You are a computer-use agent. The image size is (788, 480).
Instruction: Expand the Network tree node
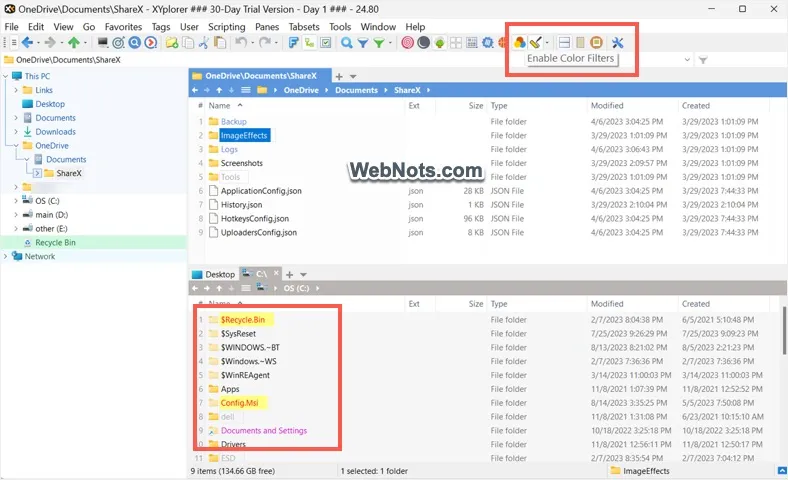pos(6,256)
